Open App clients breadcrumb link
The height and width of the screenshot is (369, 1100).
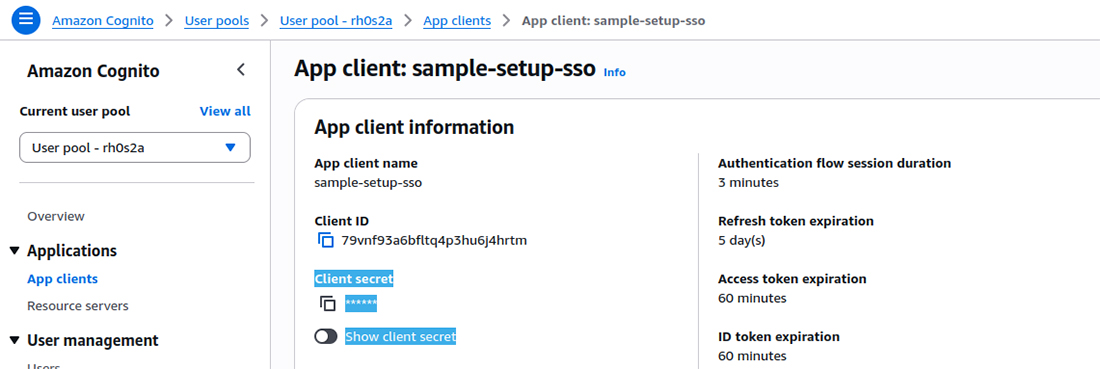click(457, 20)
